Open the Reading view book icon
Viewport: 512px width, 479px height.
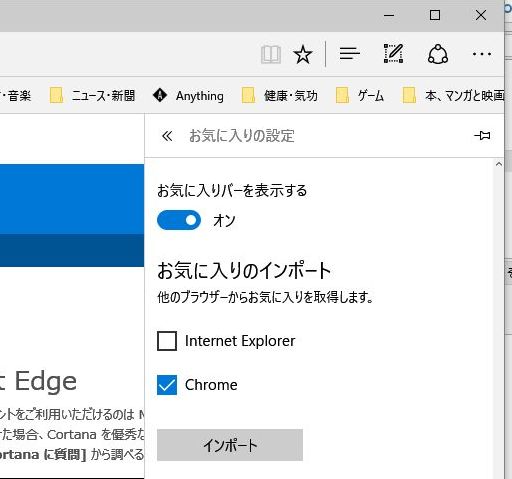(x=271, y=54)
